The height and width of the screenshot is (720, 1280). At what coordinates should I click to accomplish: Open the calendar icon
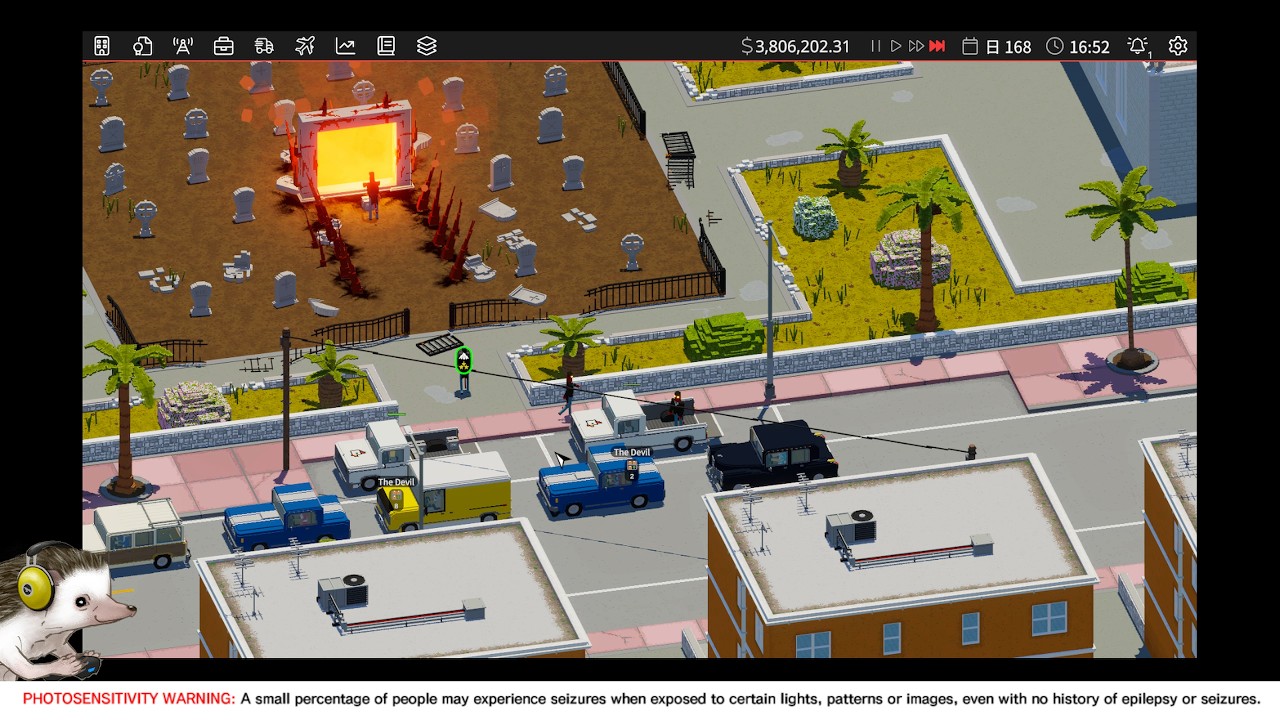969,46
